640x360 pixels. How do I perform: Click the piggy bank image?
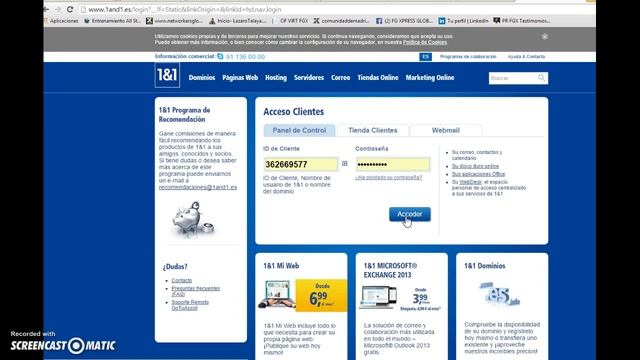point(193,219)
